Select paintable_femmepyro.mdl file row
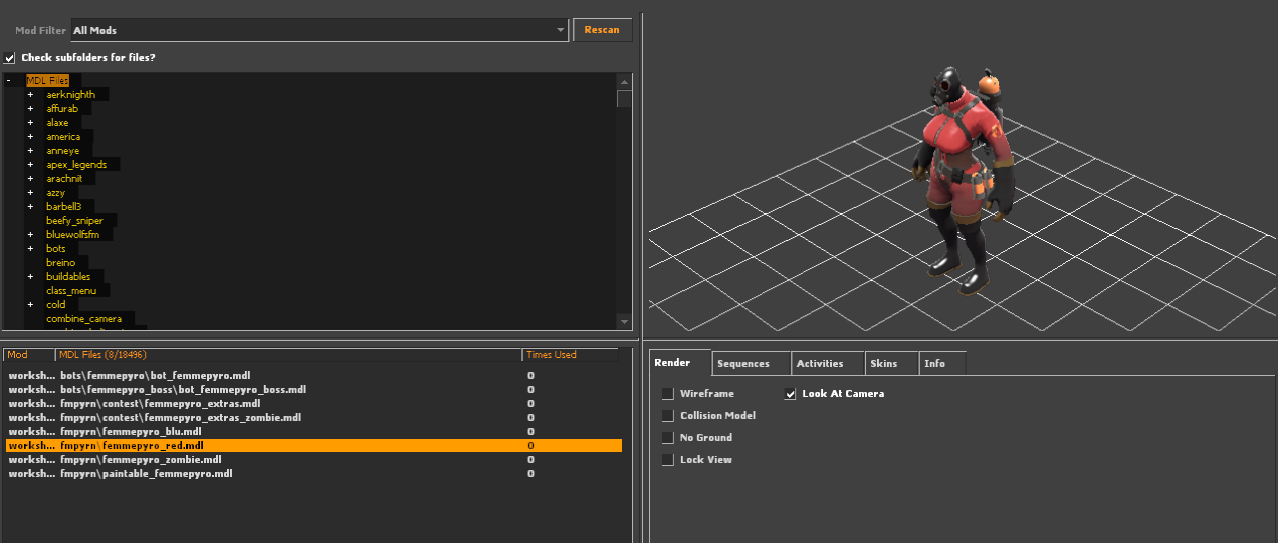Viewport: 1278px width, 543px height. point(313,473)
